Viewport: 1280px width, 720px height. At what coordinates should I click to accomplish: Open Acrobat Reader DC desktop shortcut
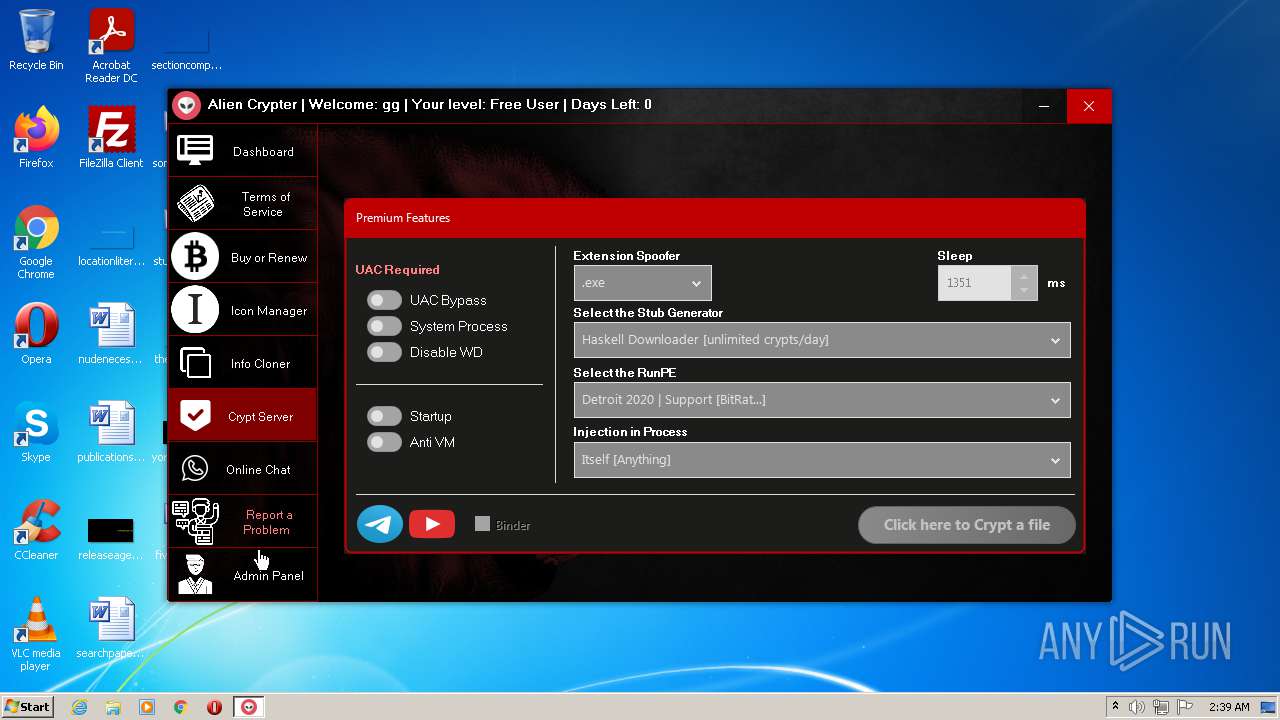click(111, 46)
